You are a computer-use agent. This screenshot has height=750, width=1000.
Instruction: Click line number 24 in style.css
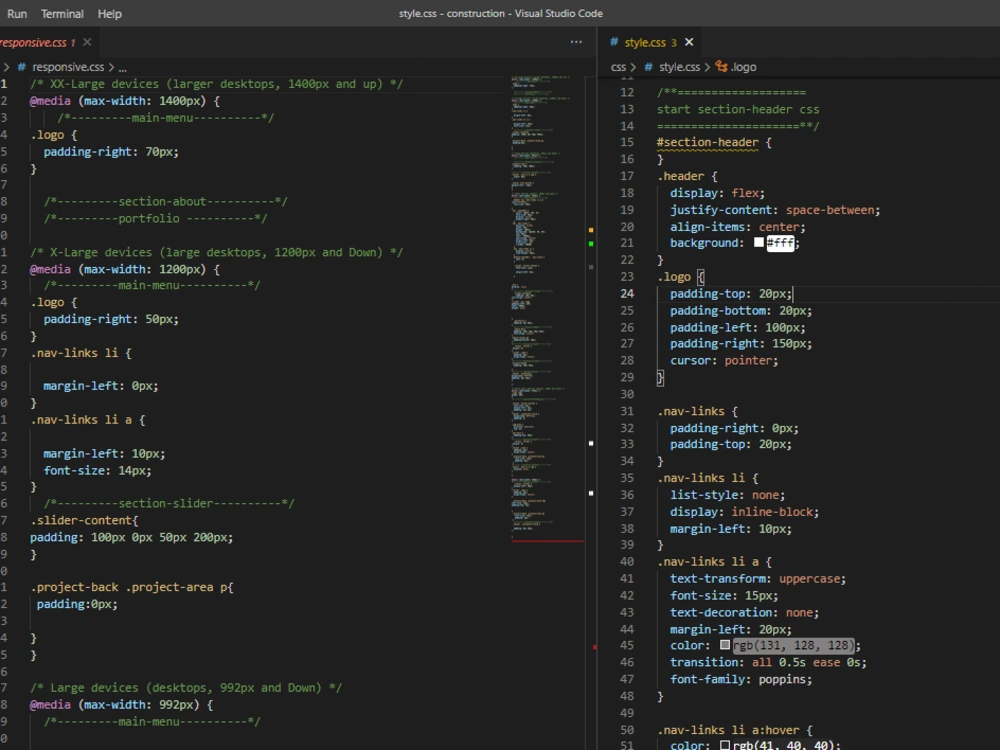[x=628, y=293]
